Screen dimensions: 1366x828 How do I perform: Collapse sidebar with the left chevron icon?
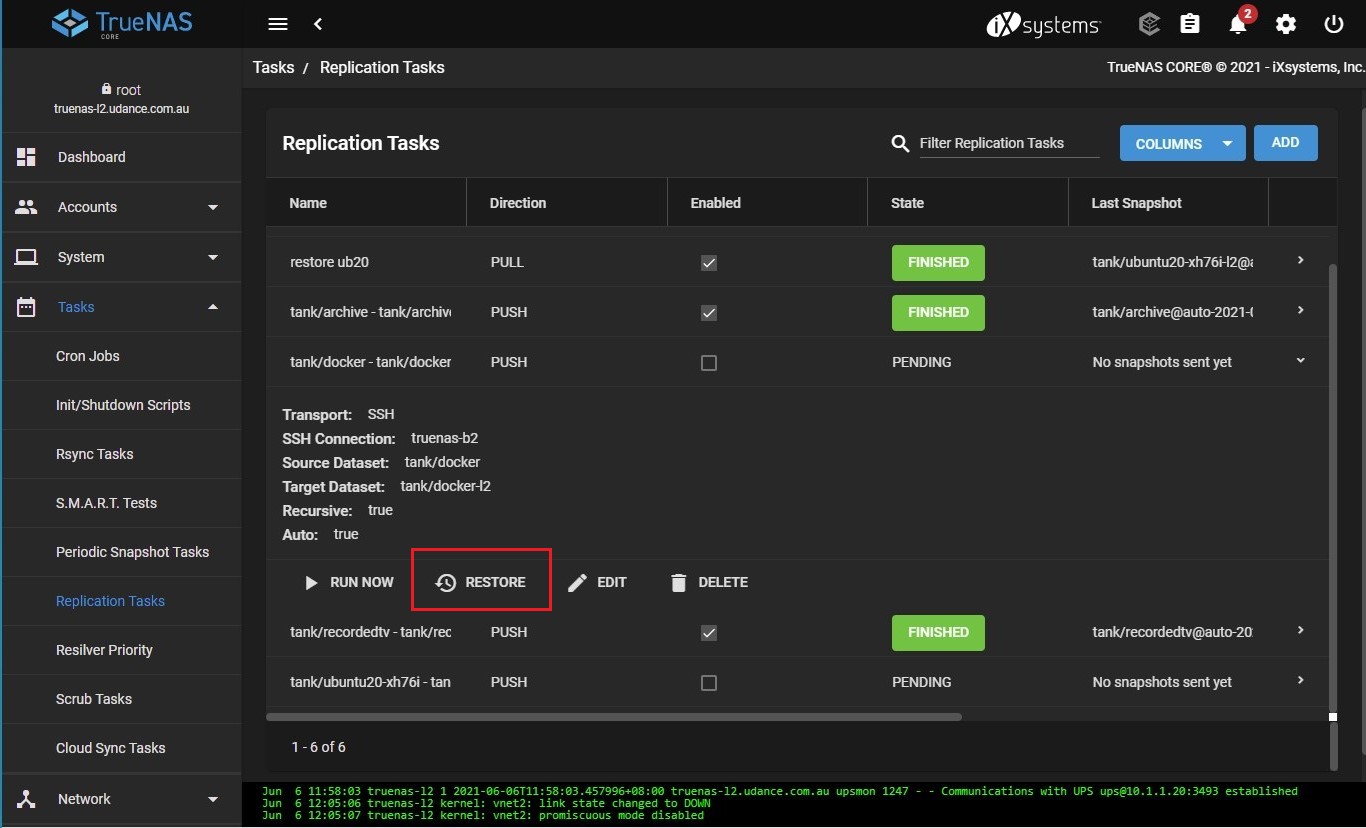pos(318,24)
